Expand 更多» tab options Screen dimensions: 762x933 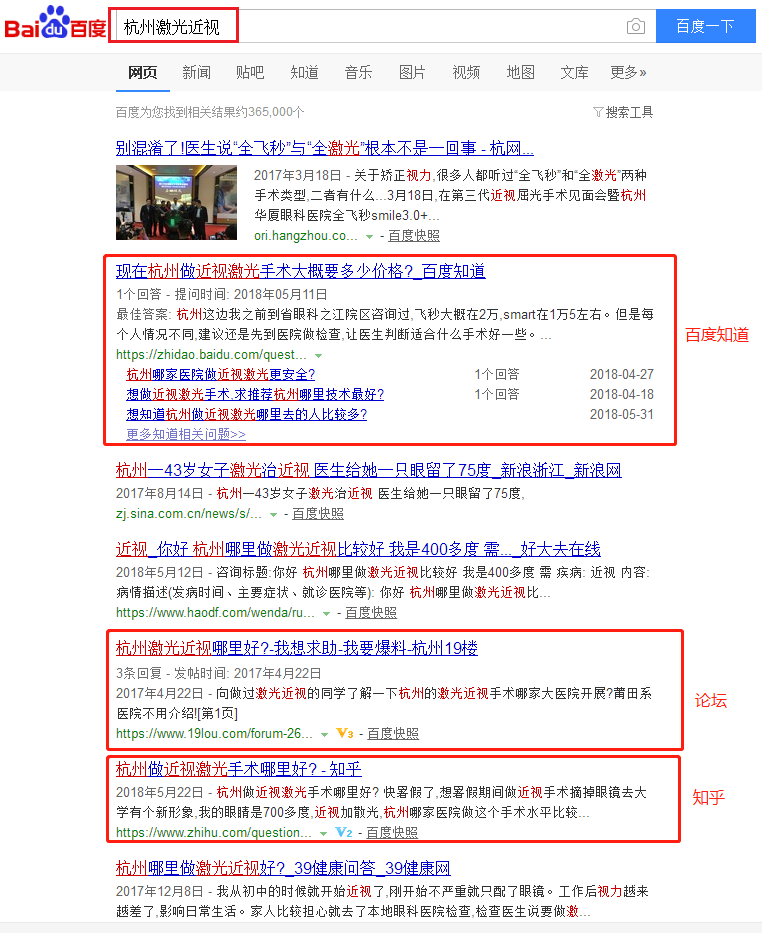click(628, 73)
